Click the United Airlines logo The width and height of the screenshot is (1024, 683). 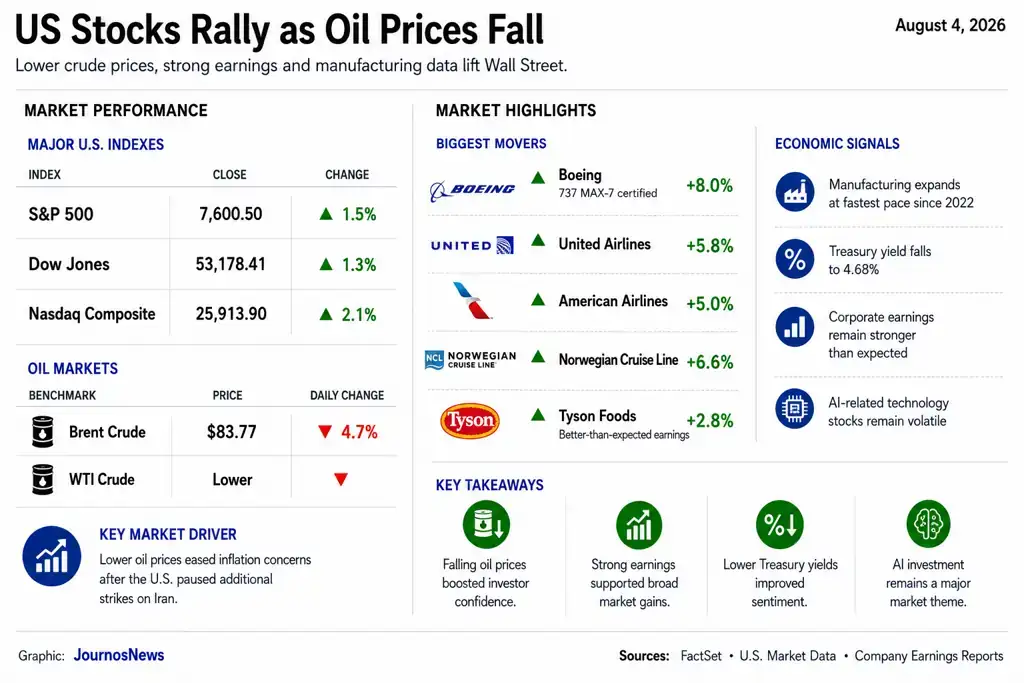click(x=472, y=246)
